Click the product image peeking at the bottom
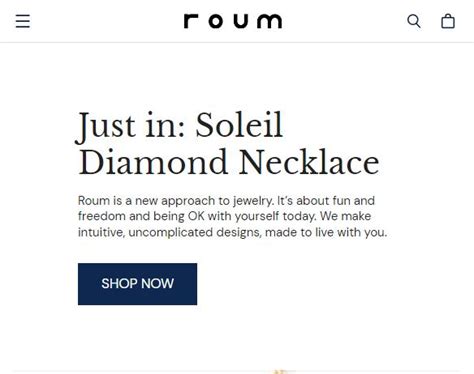The height and width of the screenshot is (374, 474). pyautogui.click(x=281, y=371)
